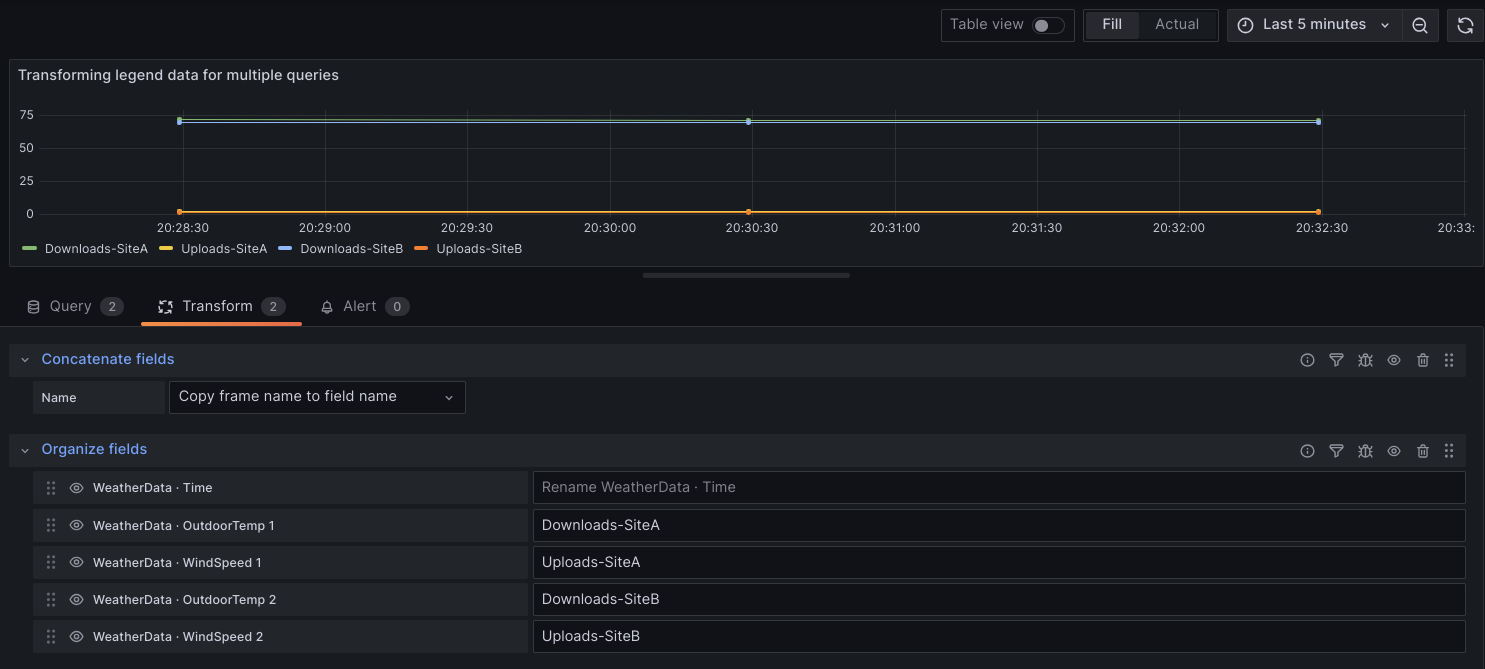Select Actual in the Fill/Actual control
The width and height of the screenshot is (1485, 669).
click(1177, 24)
